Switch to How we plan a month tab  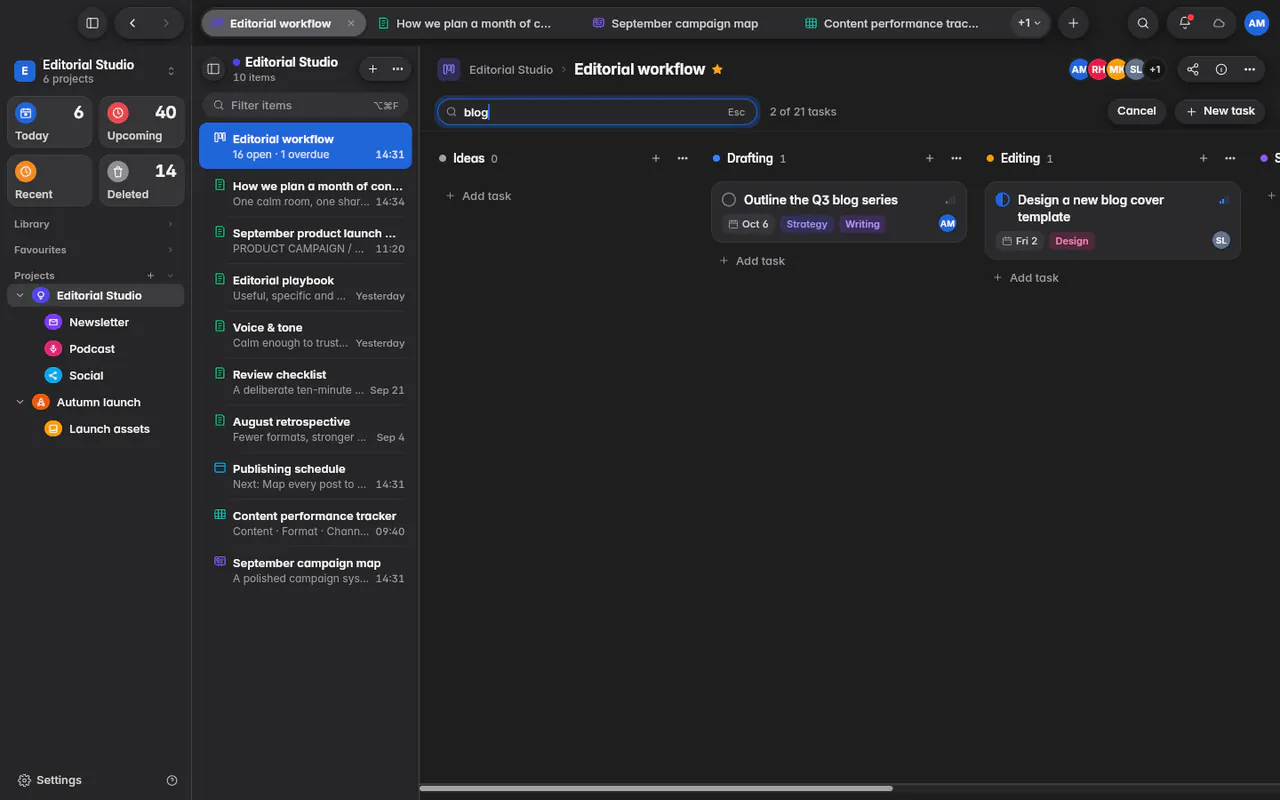[474, 23]
